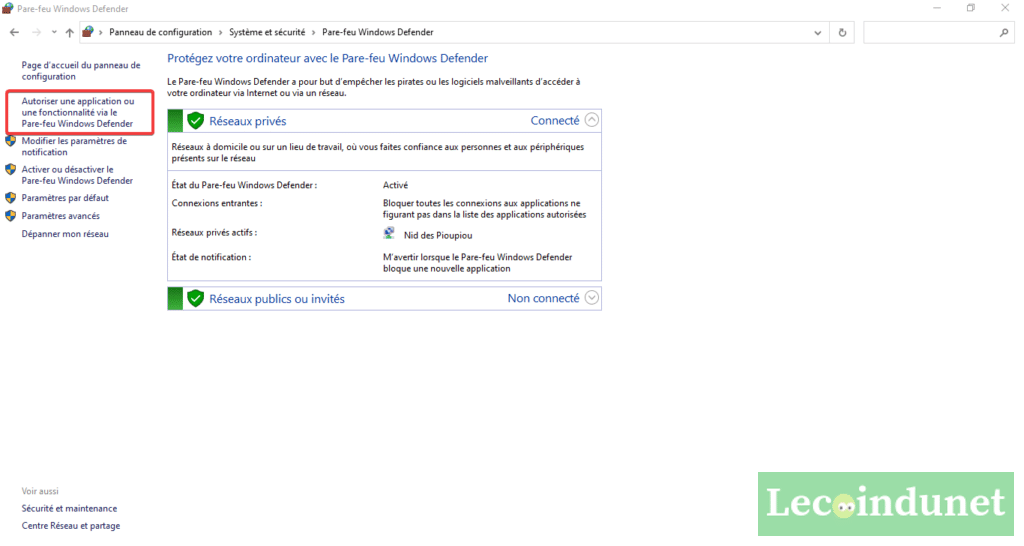Go up one level with Up arrow
1024x546 pixels.
click(x=69, y=33)
